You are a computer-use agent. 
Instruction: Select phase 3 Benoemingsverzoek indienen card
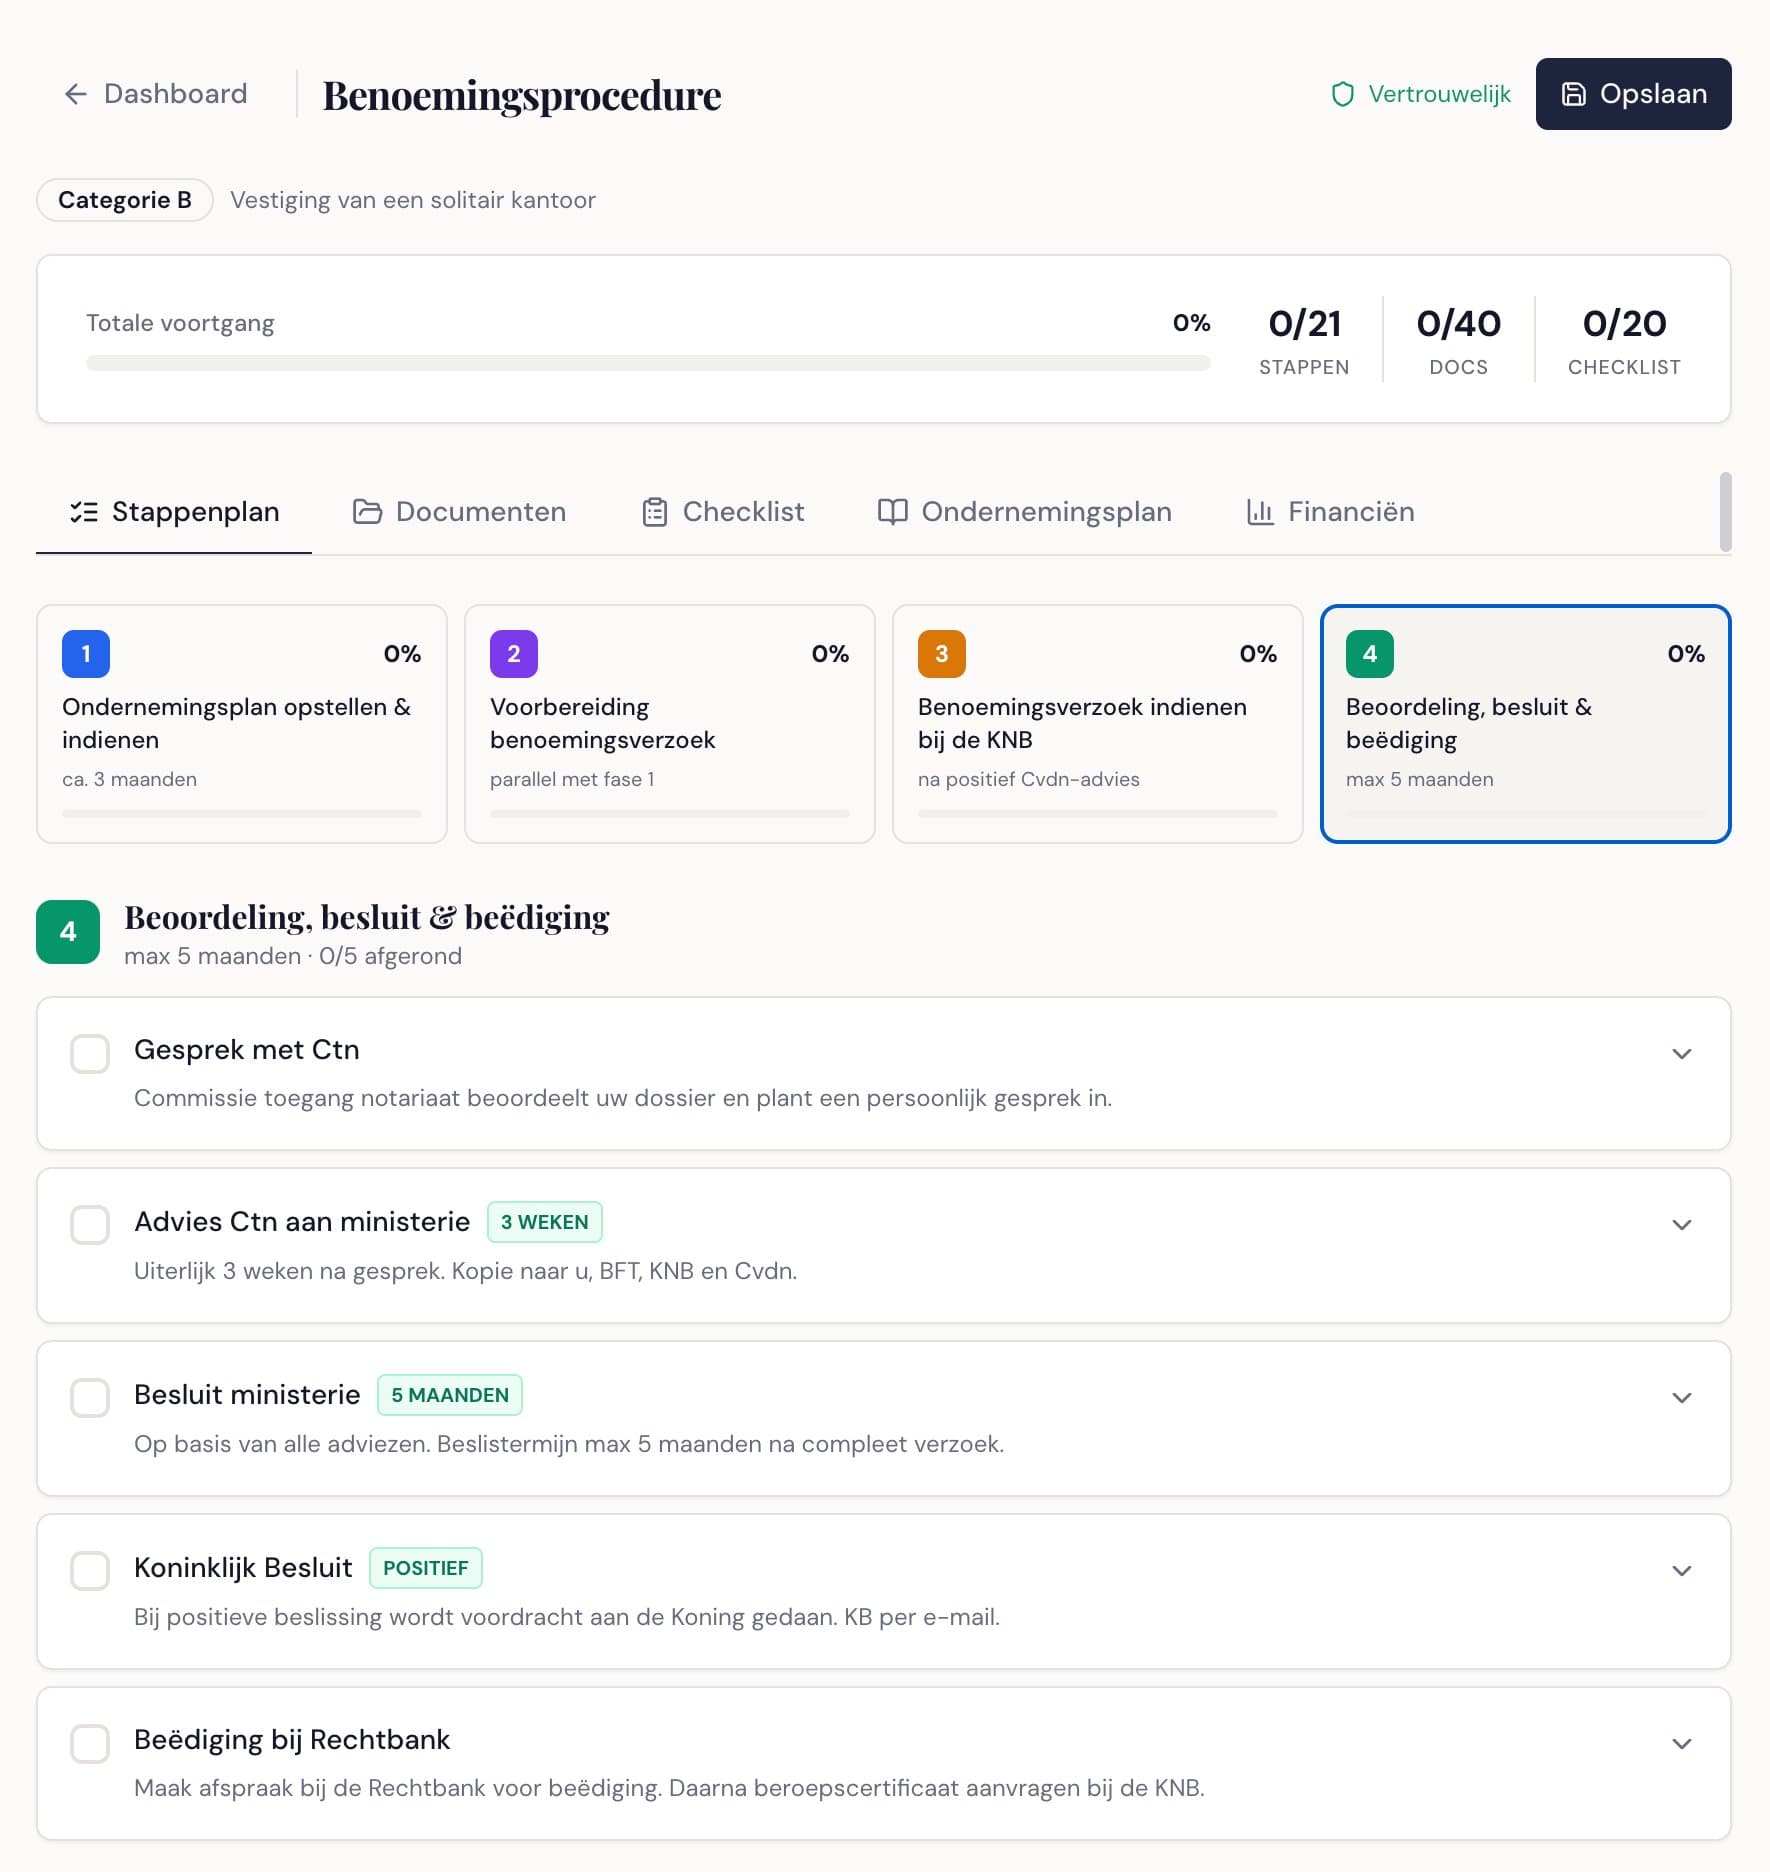pyautogui.click(x=1097, y=723)
